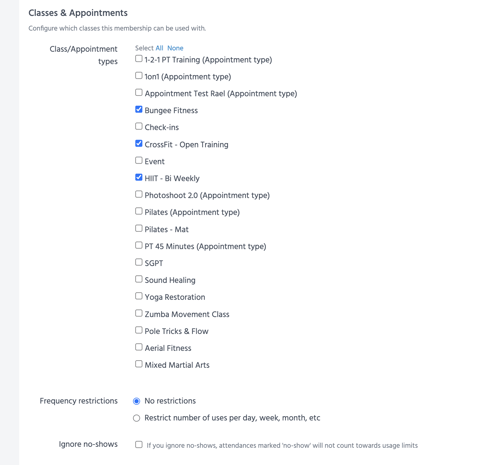Enable Sound Healing checkbox
This screenshot has height=465, width=486.
[139, 279]
